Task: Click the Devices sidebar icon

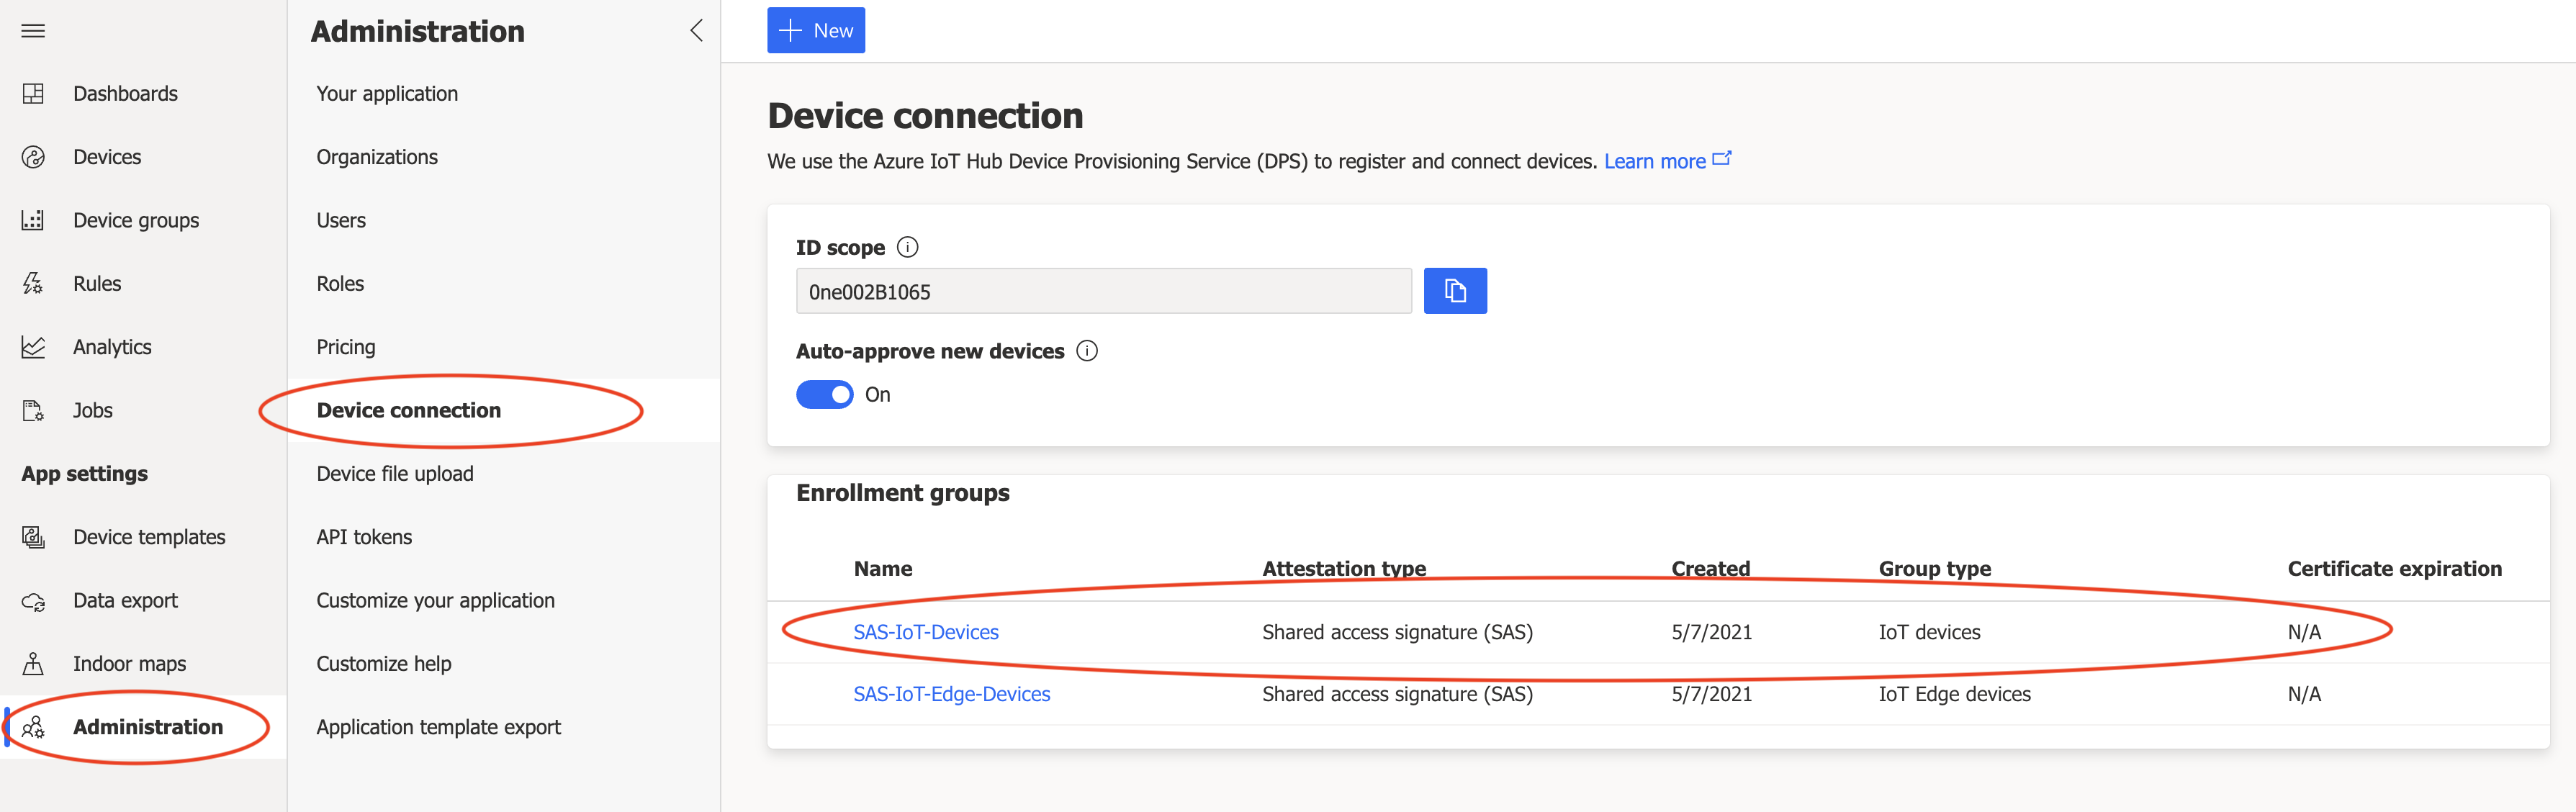Action: tap(33, 157)
